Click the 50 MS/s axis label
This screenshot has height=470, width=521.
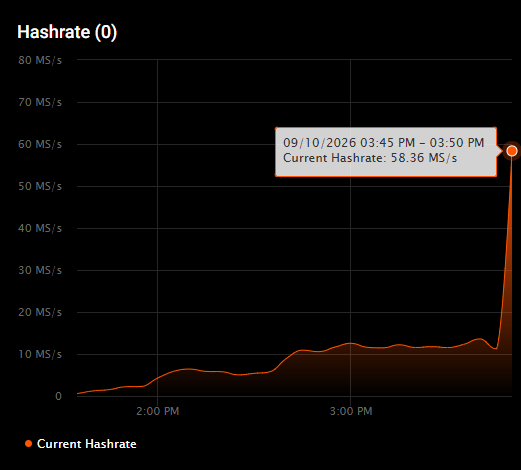coord(40,186)
